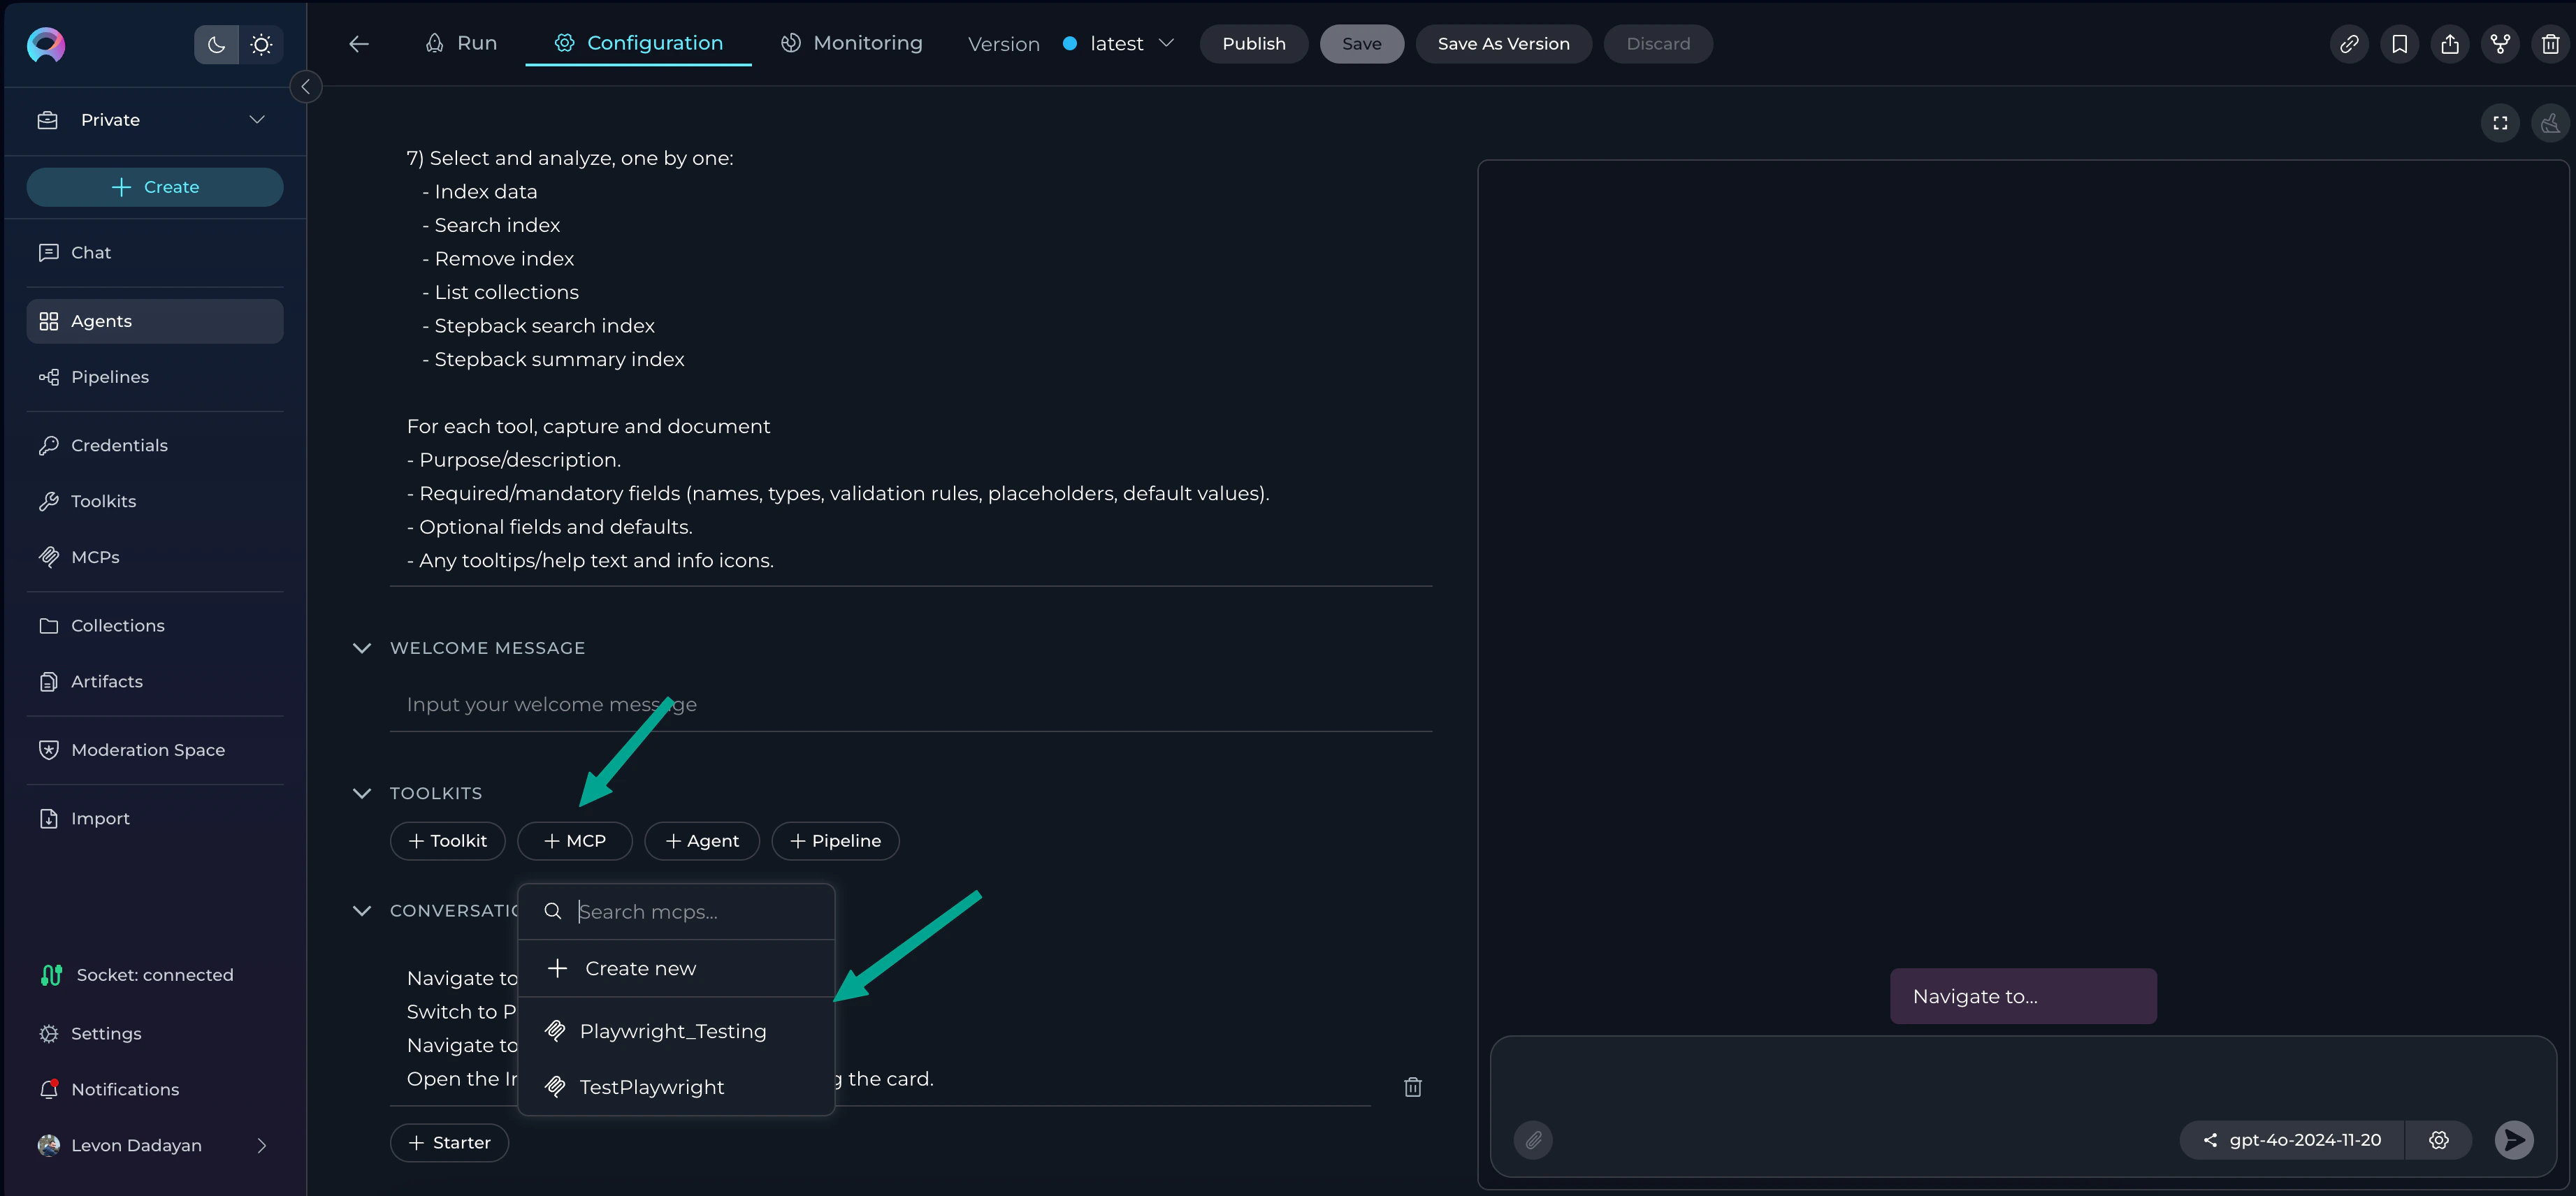2576x1196 pixels.
Task: Expand the canvas to fullscreen
Action: (2499, 123)
